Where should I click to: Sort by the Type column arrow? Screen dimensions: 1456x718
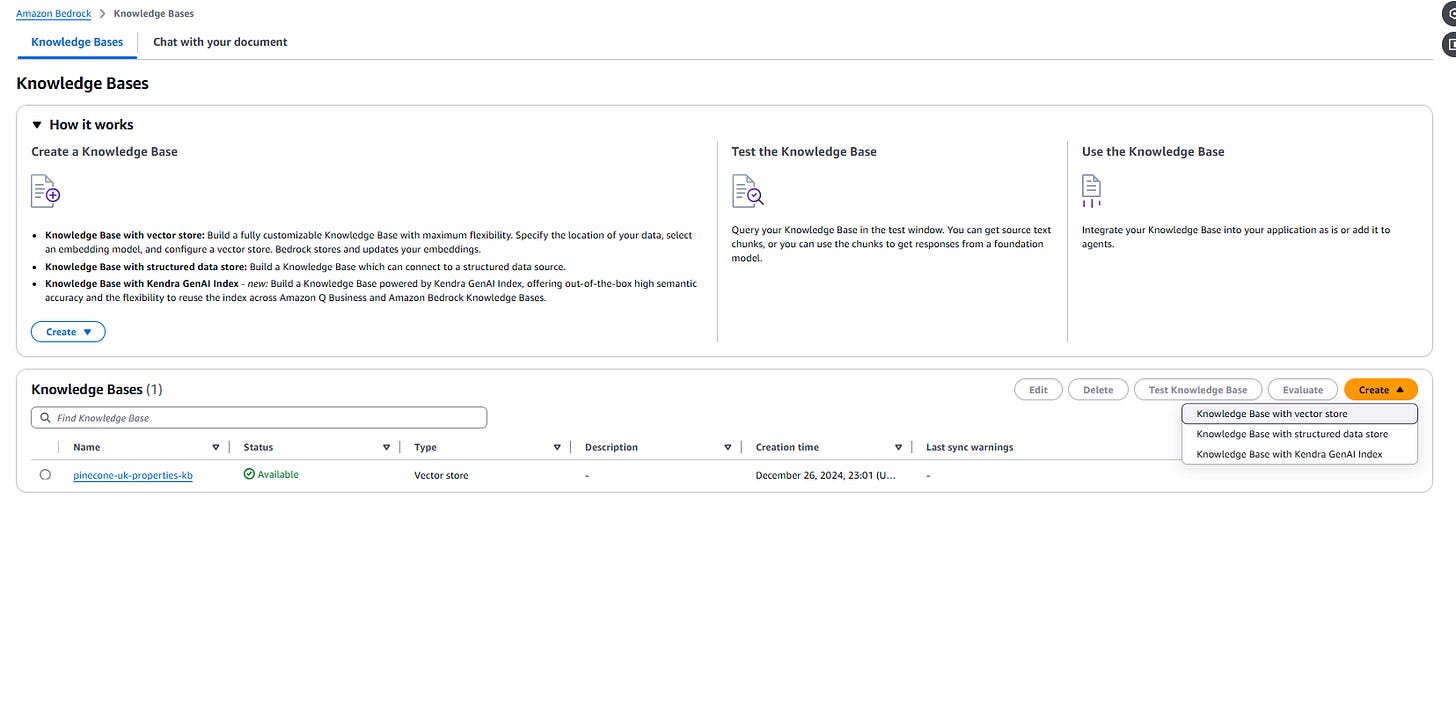coord(557,447)
